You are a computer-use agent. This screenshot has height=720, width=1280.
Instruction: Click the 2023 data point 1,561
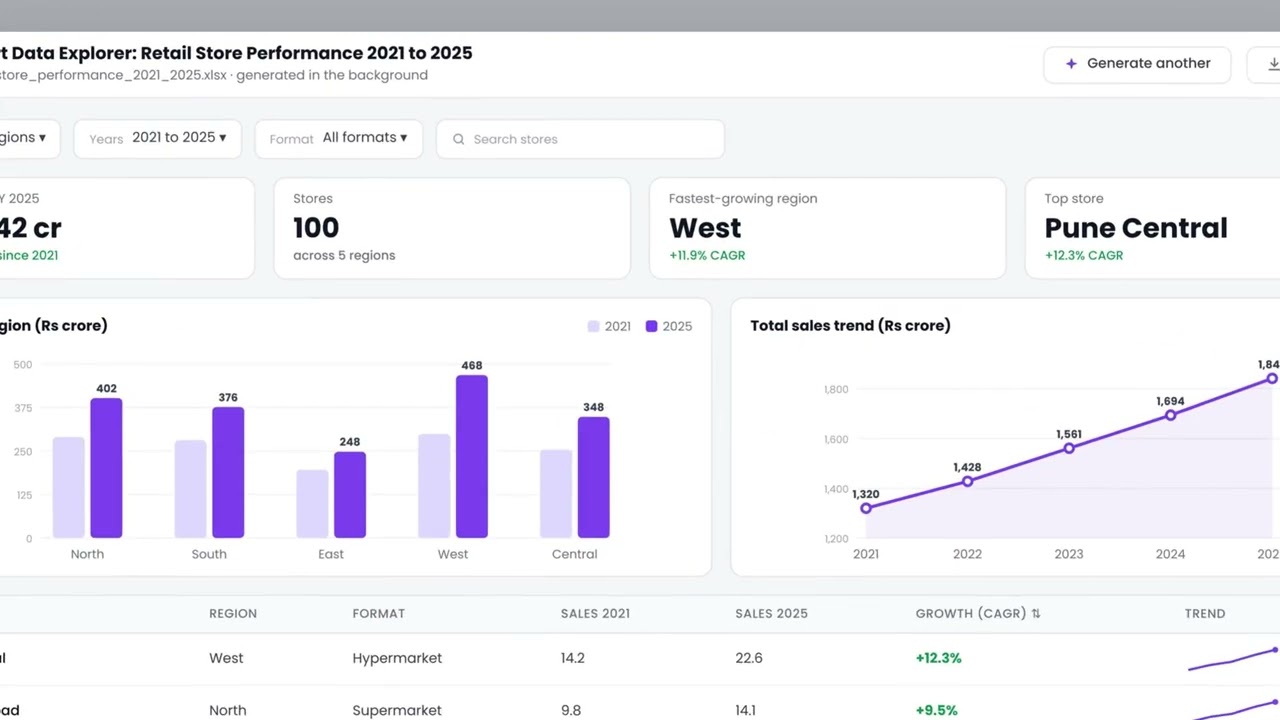pos(1069,448)
